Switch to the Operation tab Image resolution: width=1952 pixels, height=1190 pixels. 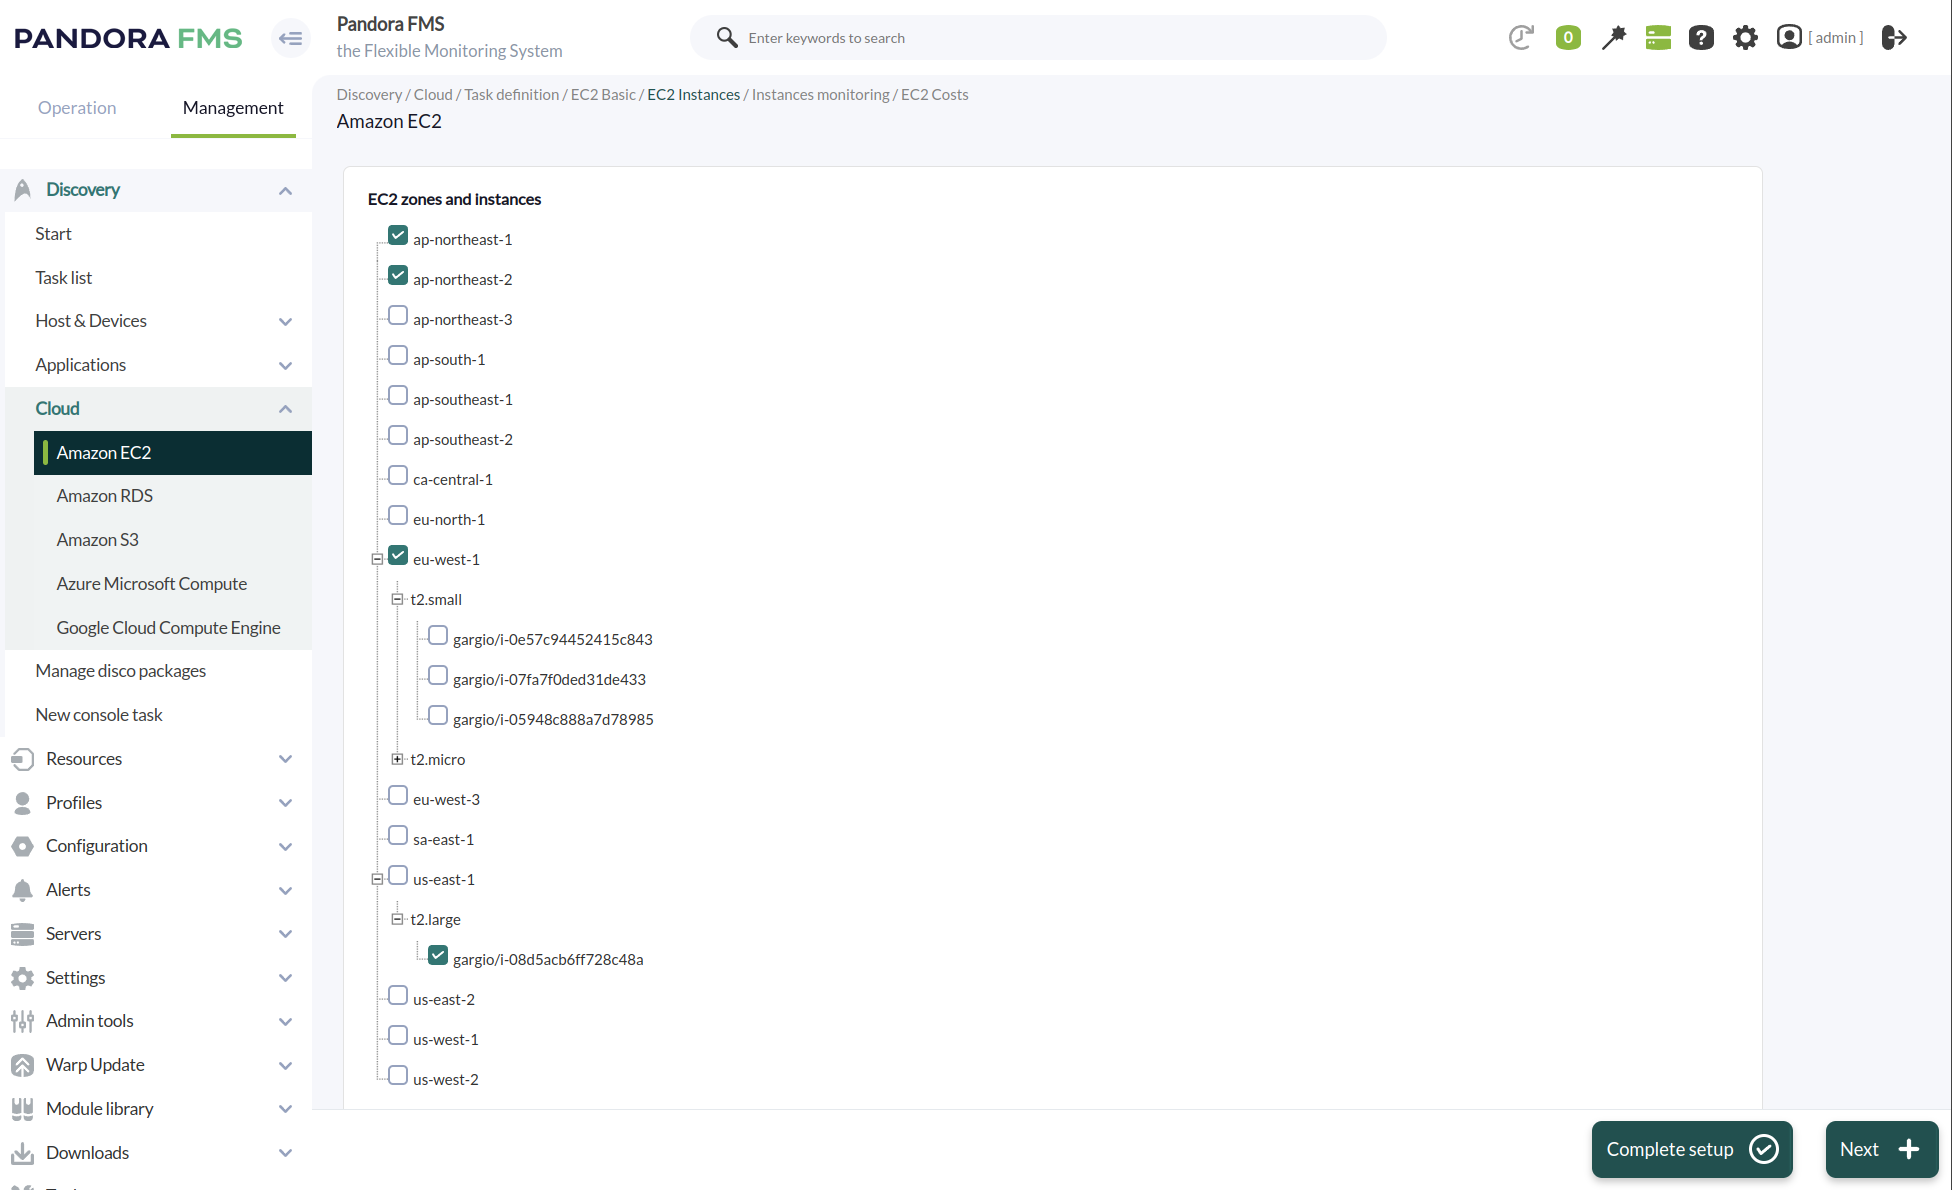pos(76,107)
